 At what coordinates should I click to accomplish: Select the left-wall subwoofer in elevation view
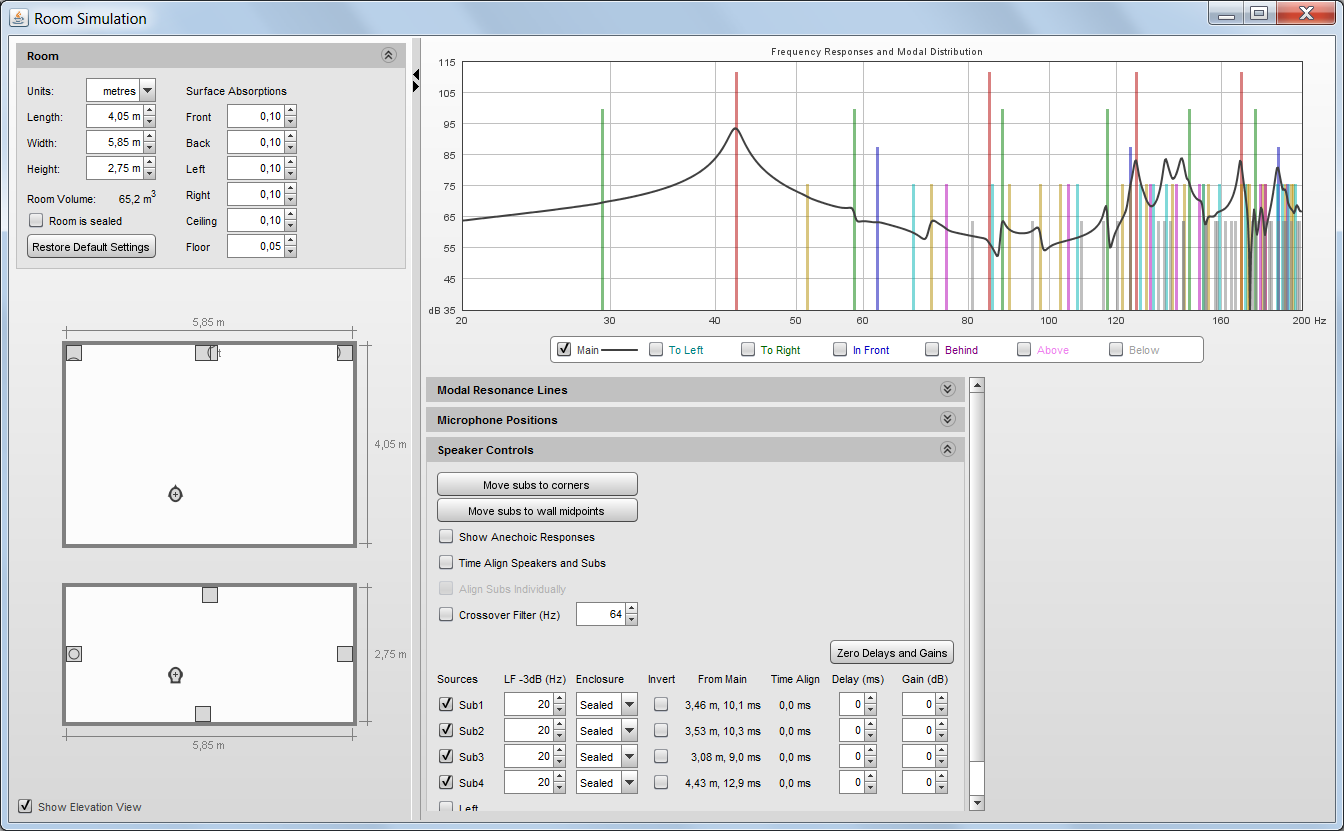pos(74,654)
